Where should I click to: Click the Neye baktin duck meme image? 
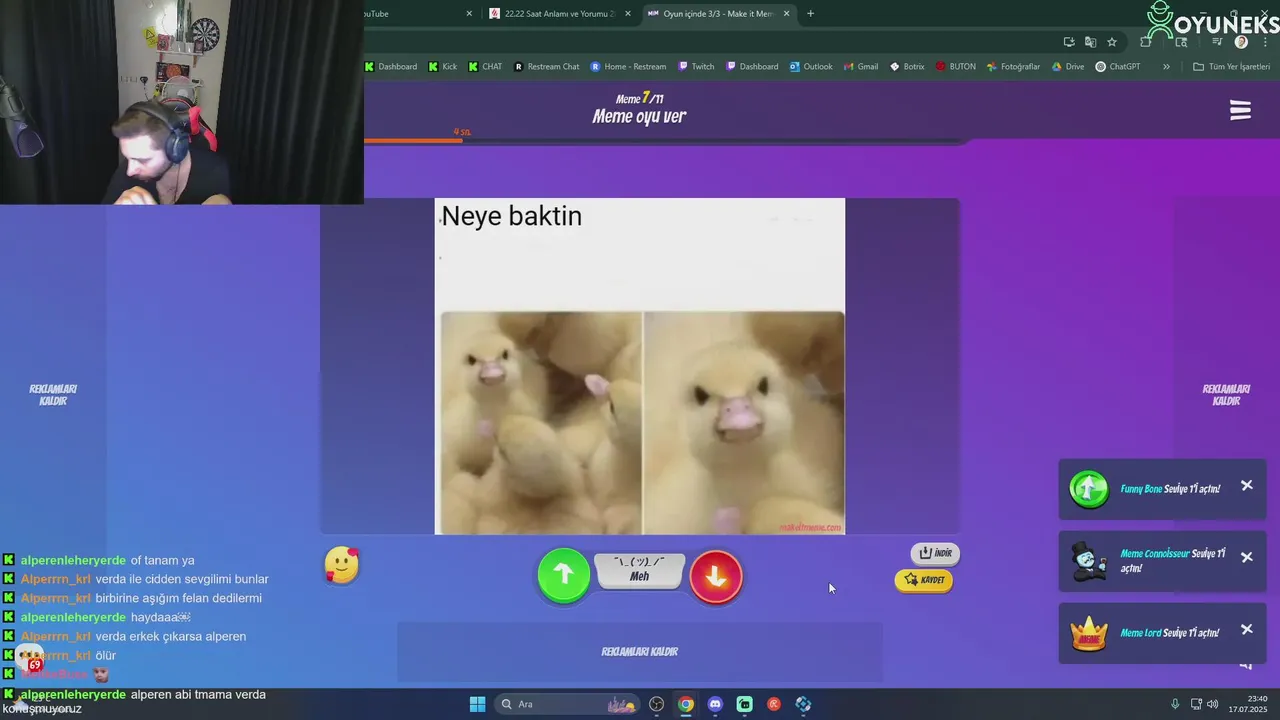640,366
